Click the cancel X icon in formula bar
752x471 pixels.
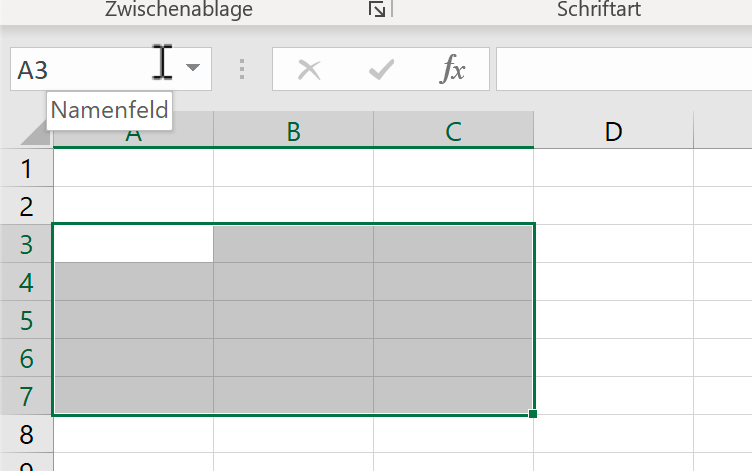tap(309, 70)
